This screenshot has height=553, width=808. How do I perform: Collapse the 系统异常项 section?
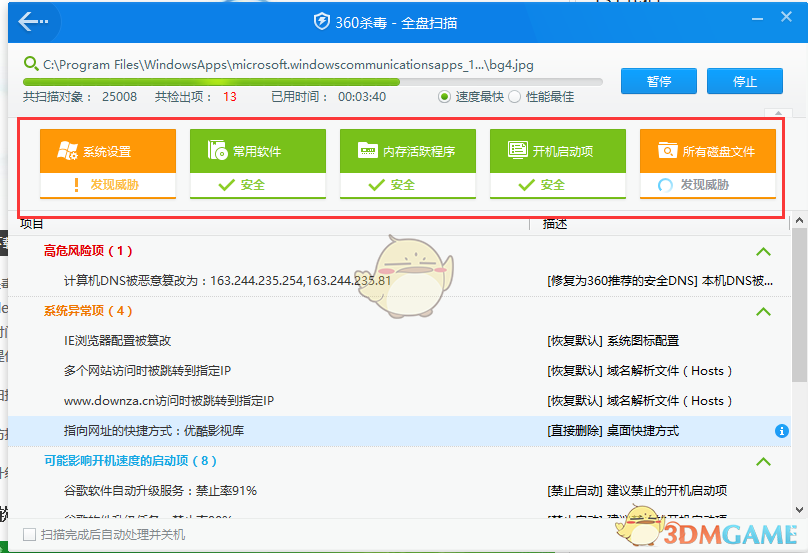pyautogui.click(x=763, y=311)
